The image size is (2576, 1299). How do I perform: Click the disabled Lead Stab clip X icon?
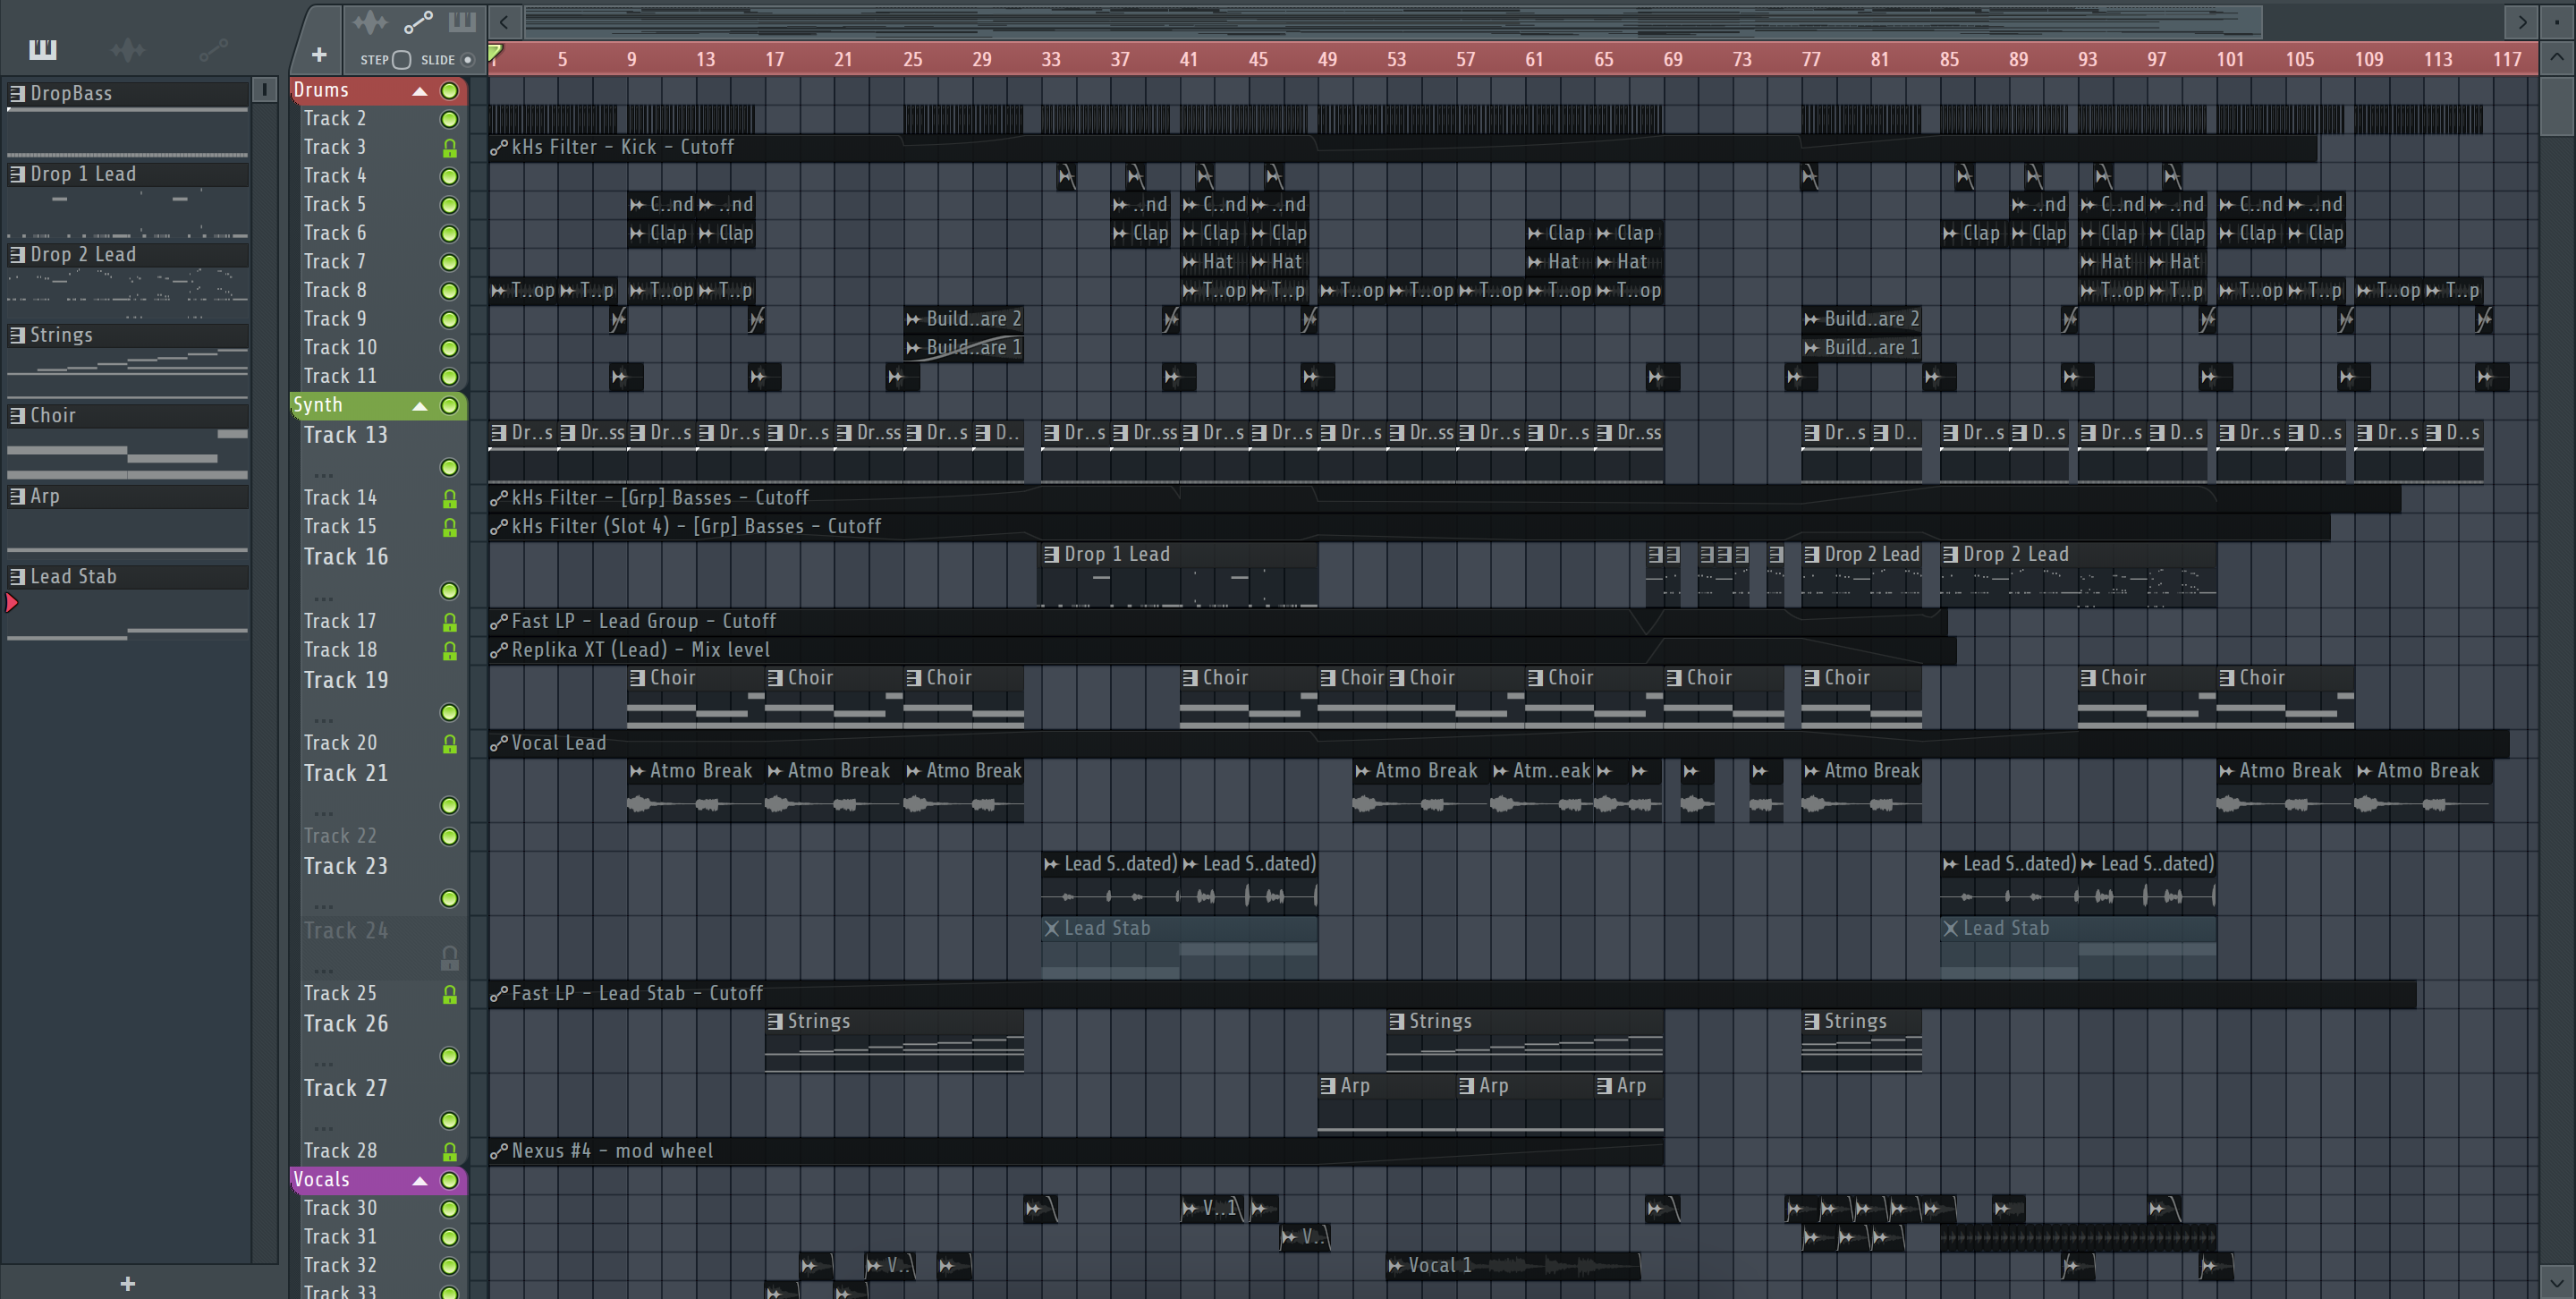1051,929
